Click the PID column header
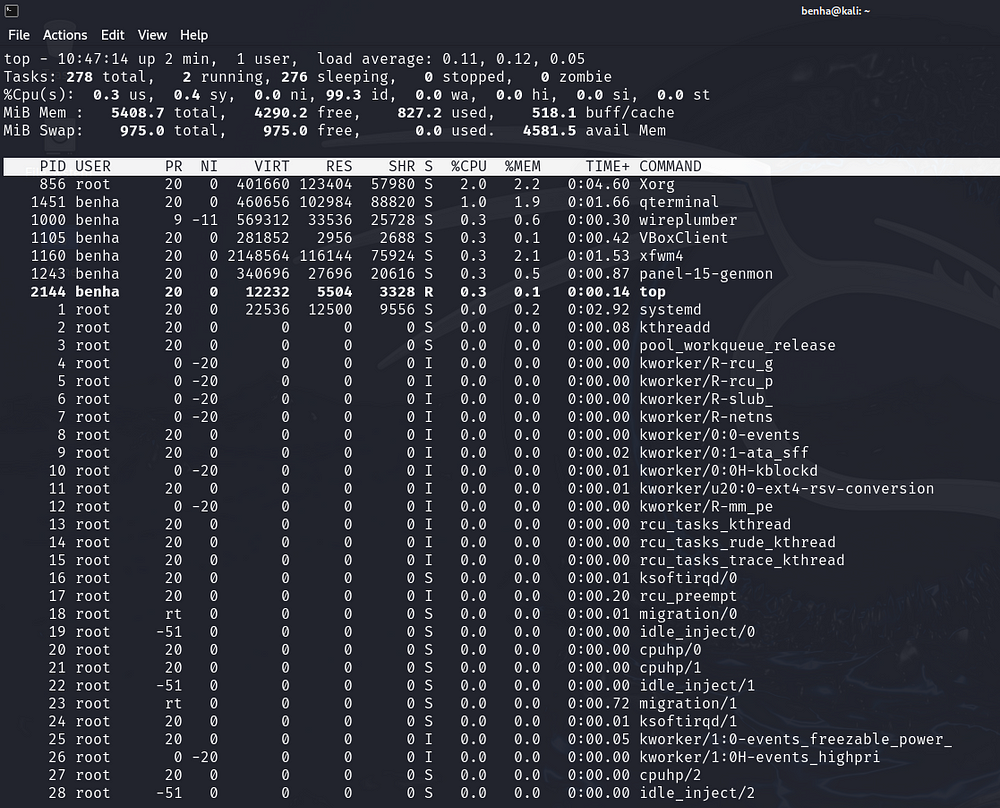 46,166
